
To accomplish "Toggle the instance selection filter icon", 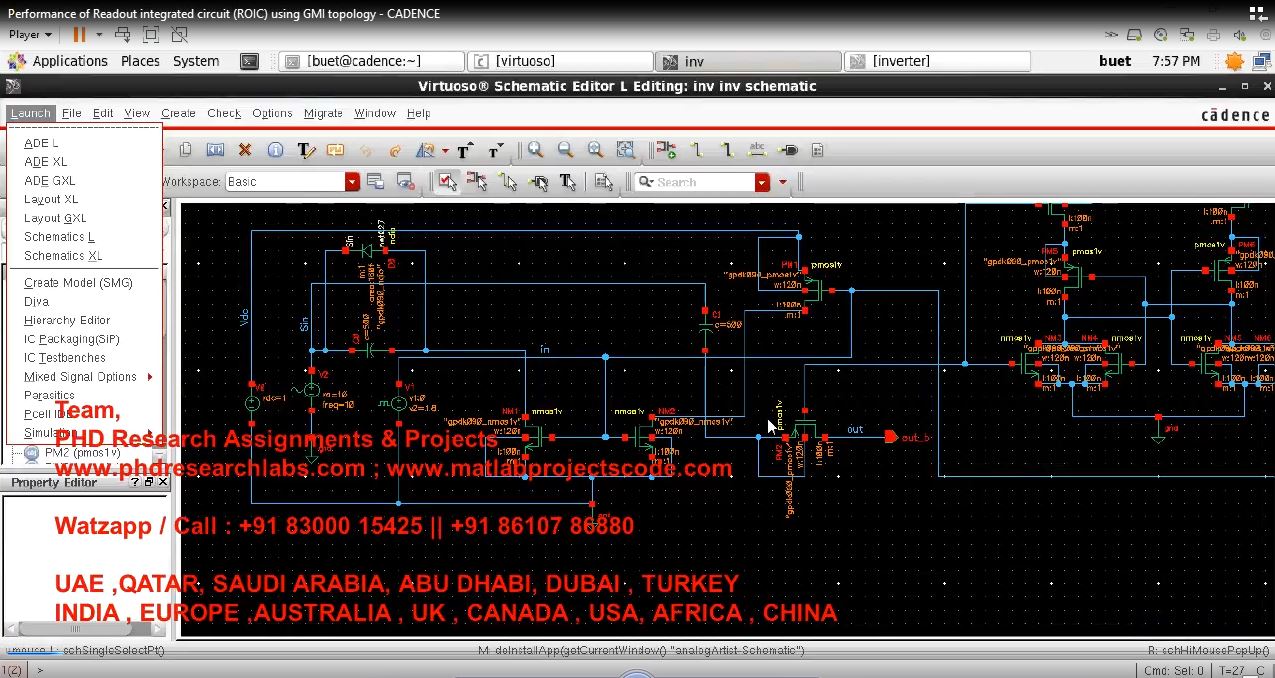I will [x=477, y=182].
